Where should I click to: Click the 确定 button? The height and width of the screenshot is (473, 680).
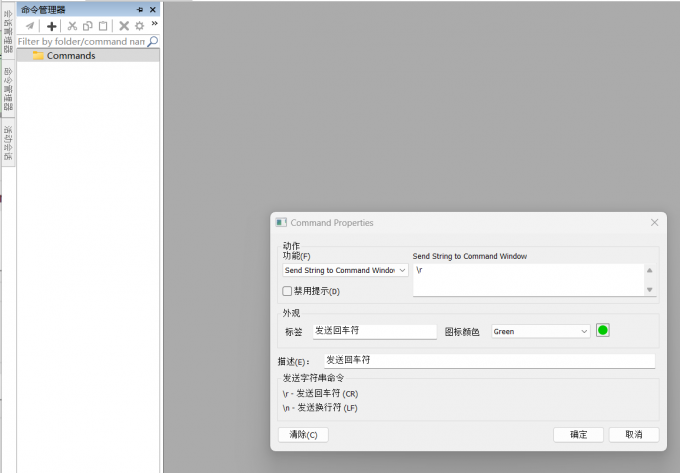[578, 435]
